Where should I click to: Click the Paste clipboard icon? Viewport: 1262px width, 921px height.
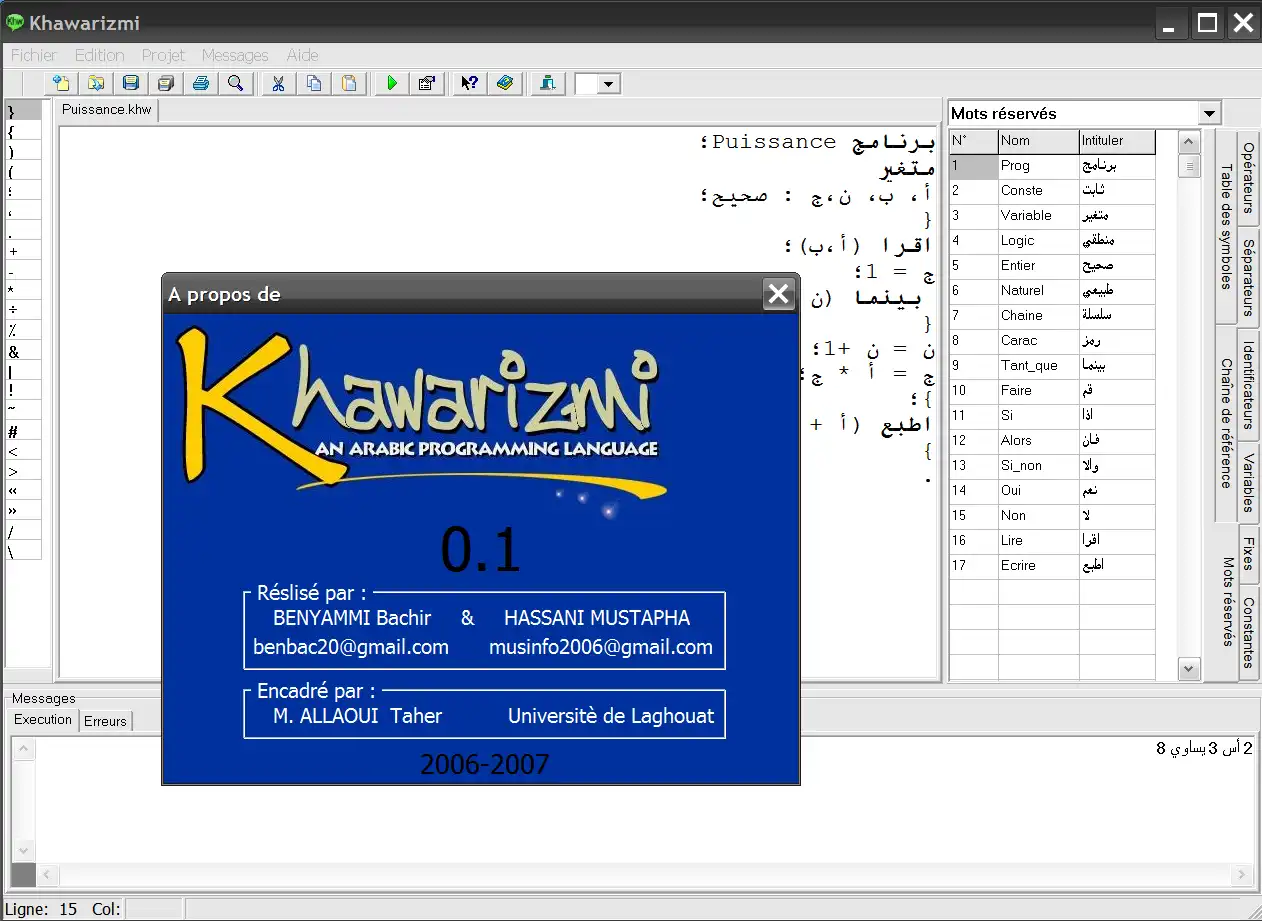(349, 83)
